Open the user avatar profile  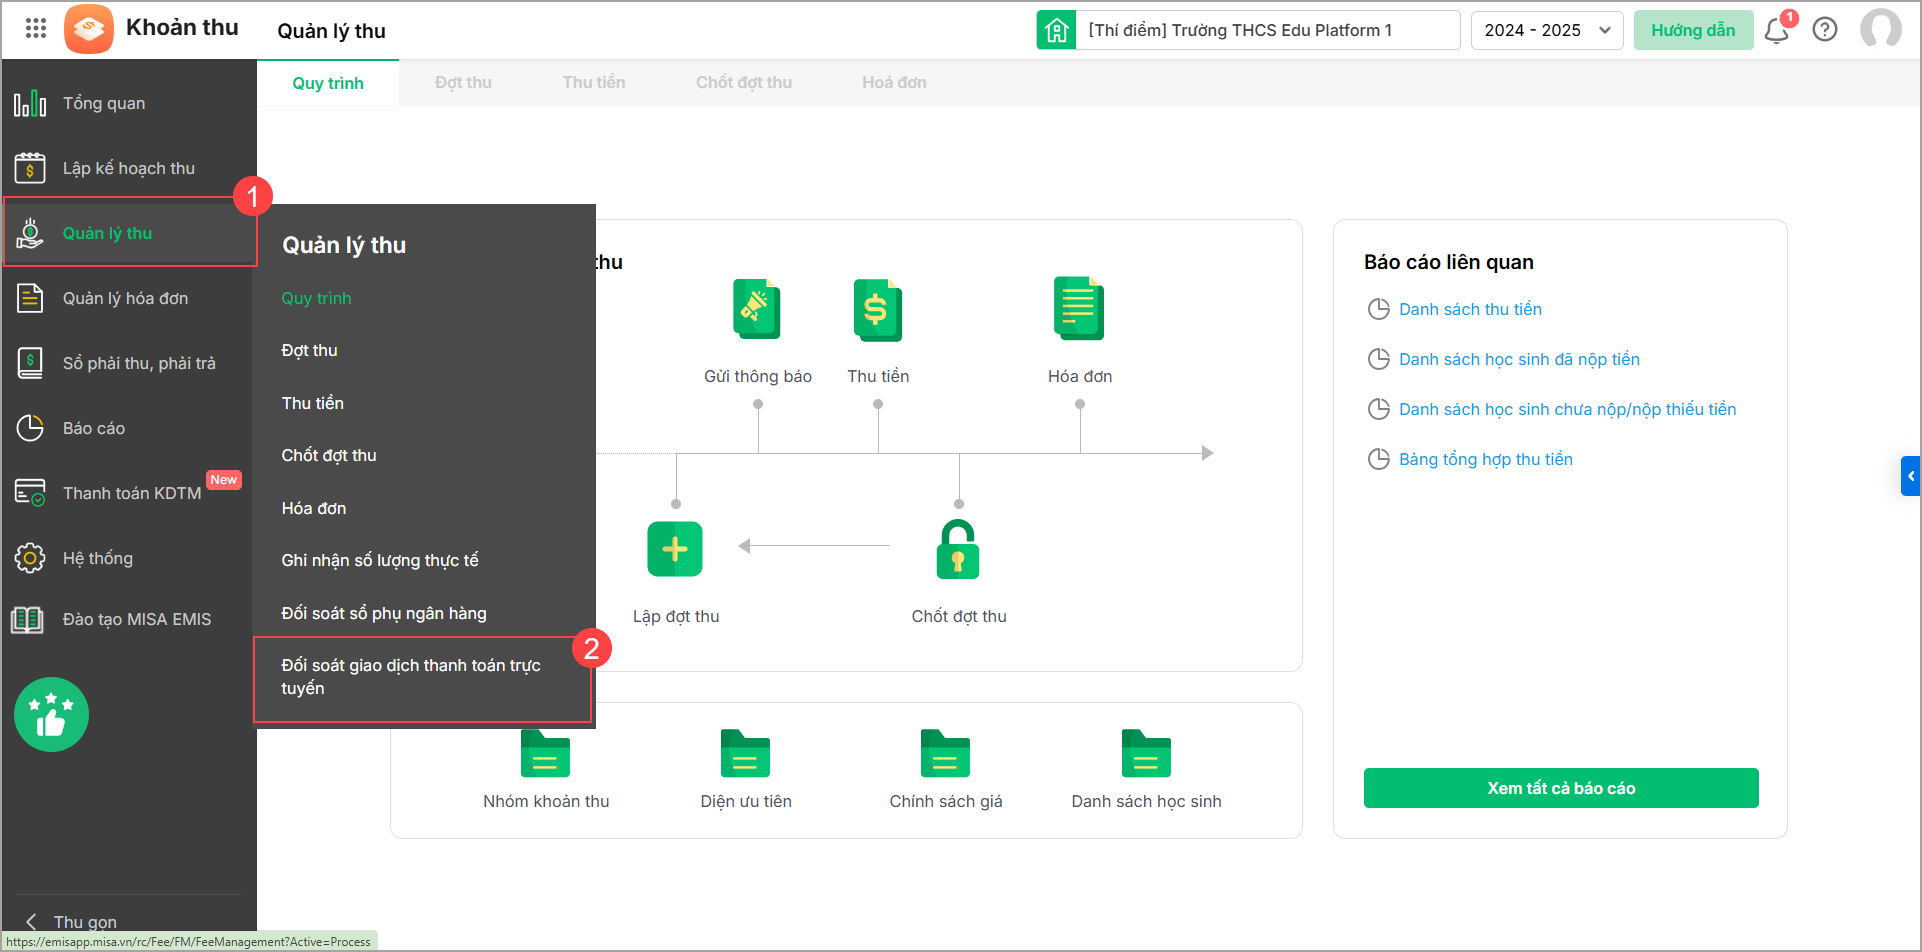pyautogui.click(x=1881, y=30)
